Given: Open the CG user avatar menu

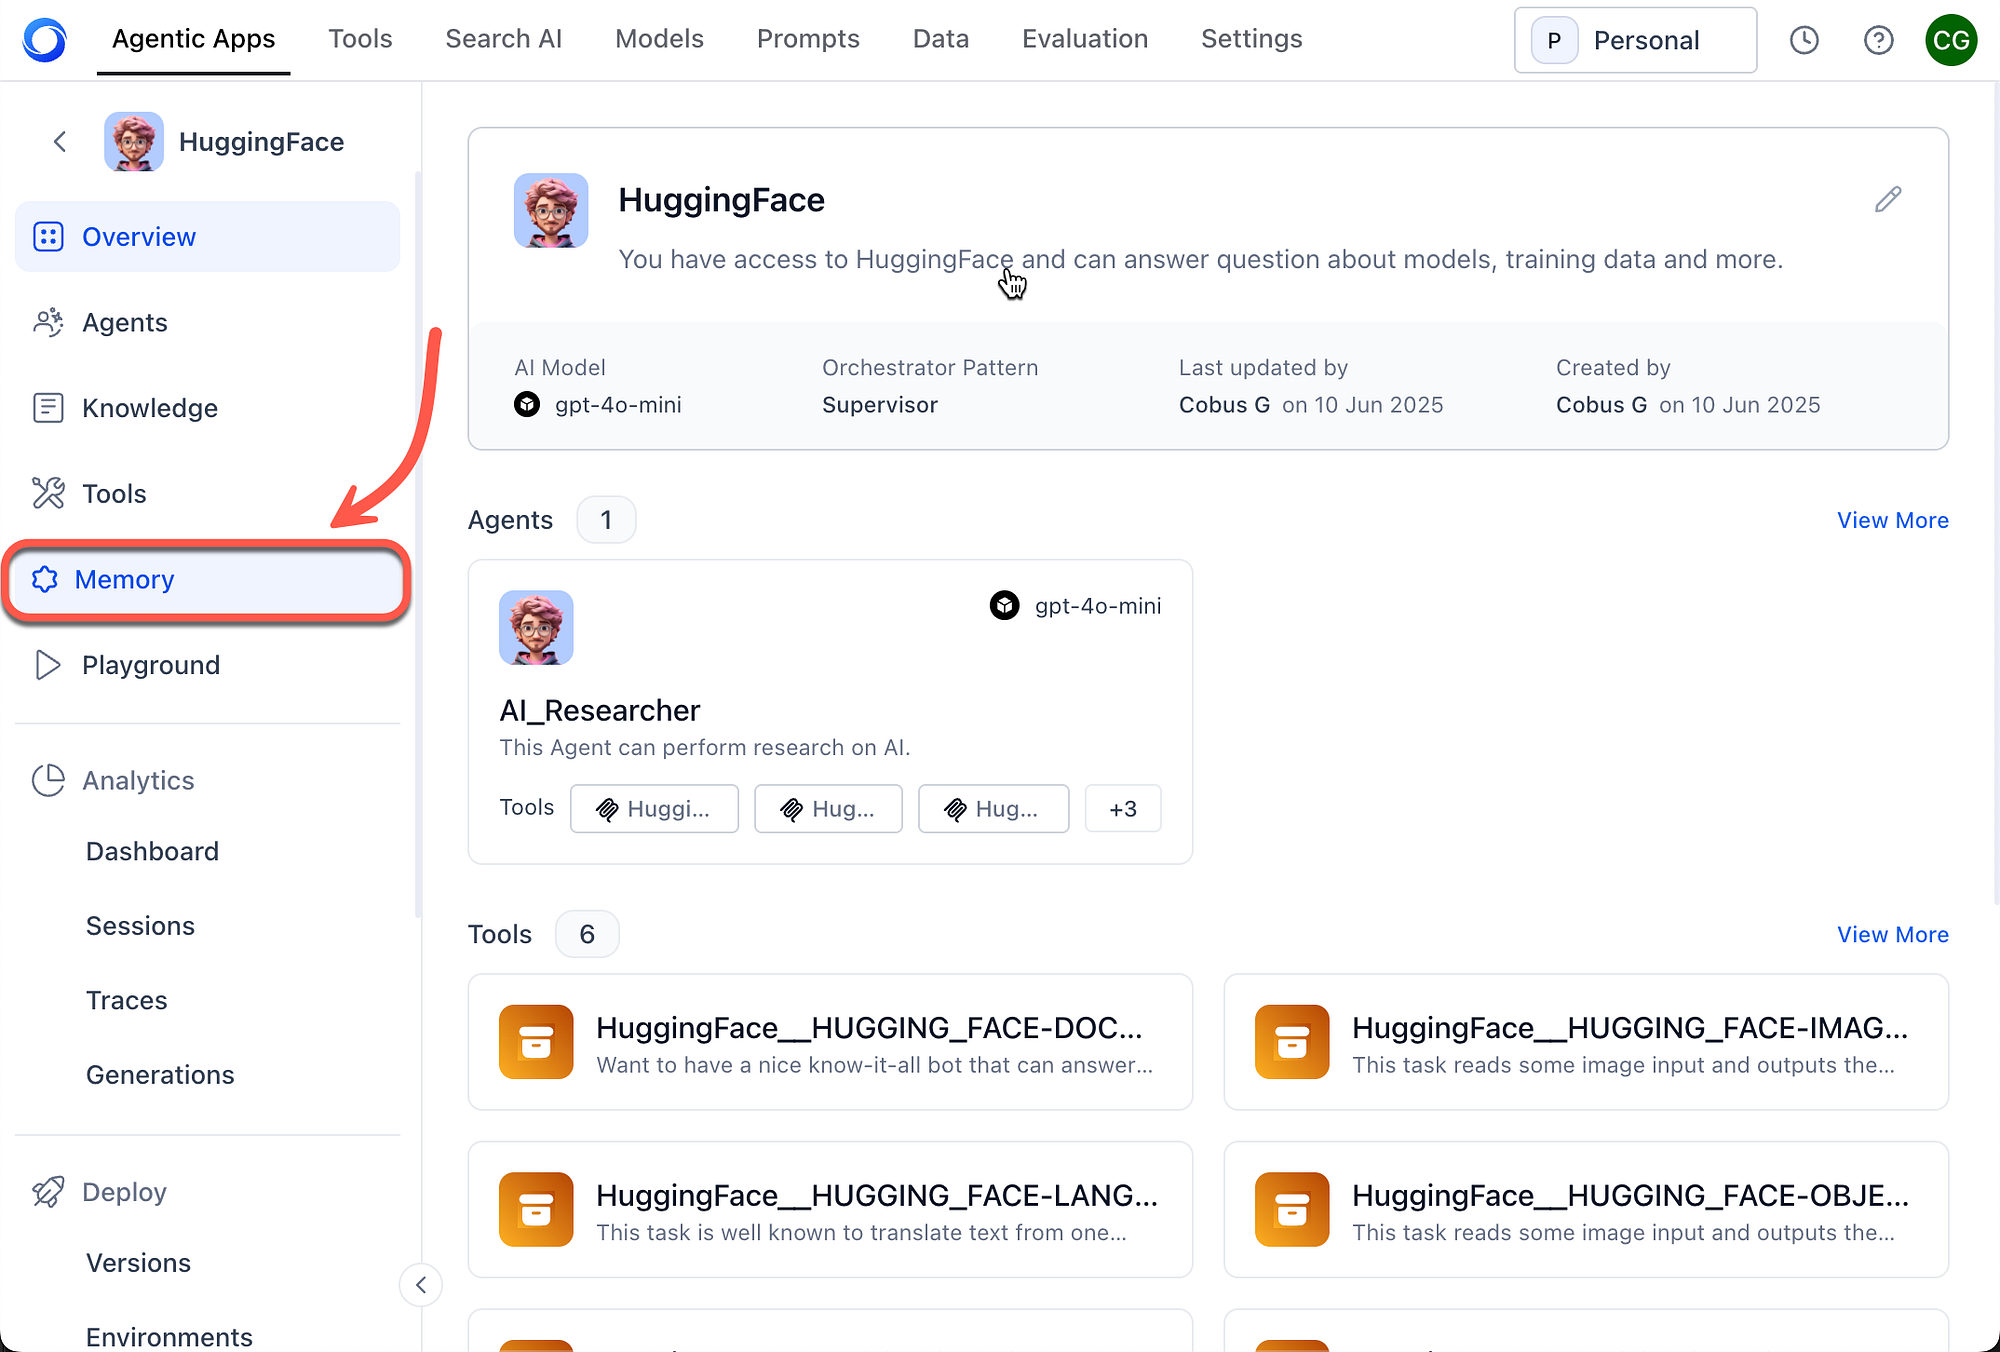Looking at the screenshot, I should coord(1950,40).
